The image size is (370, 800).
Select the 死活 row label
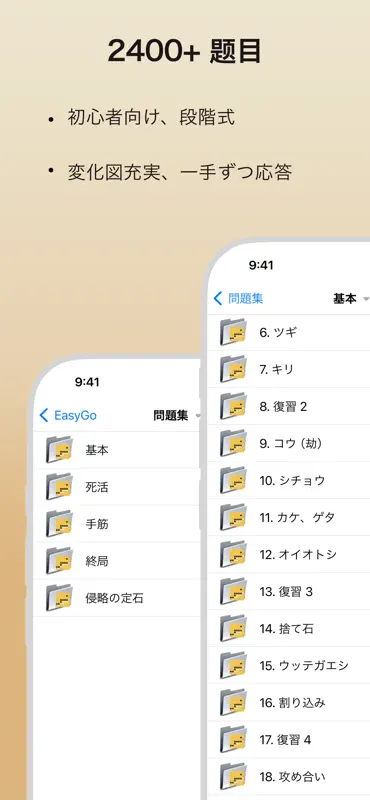point(97,487)
